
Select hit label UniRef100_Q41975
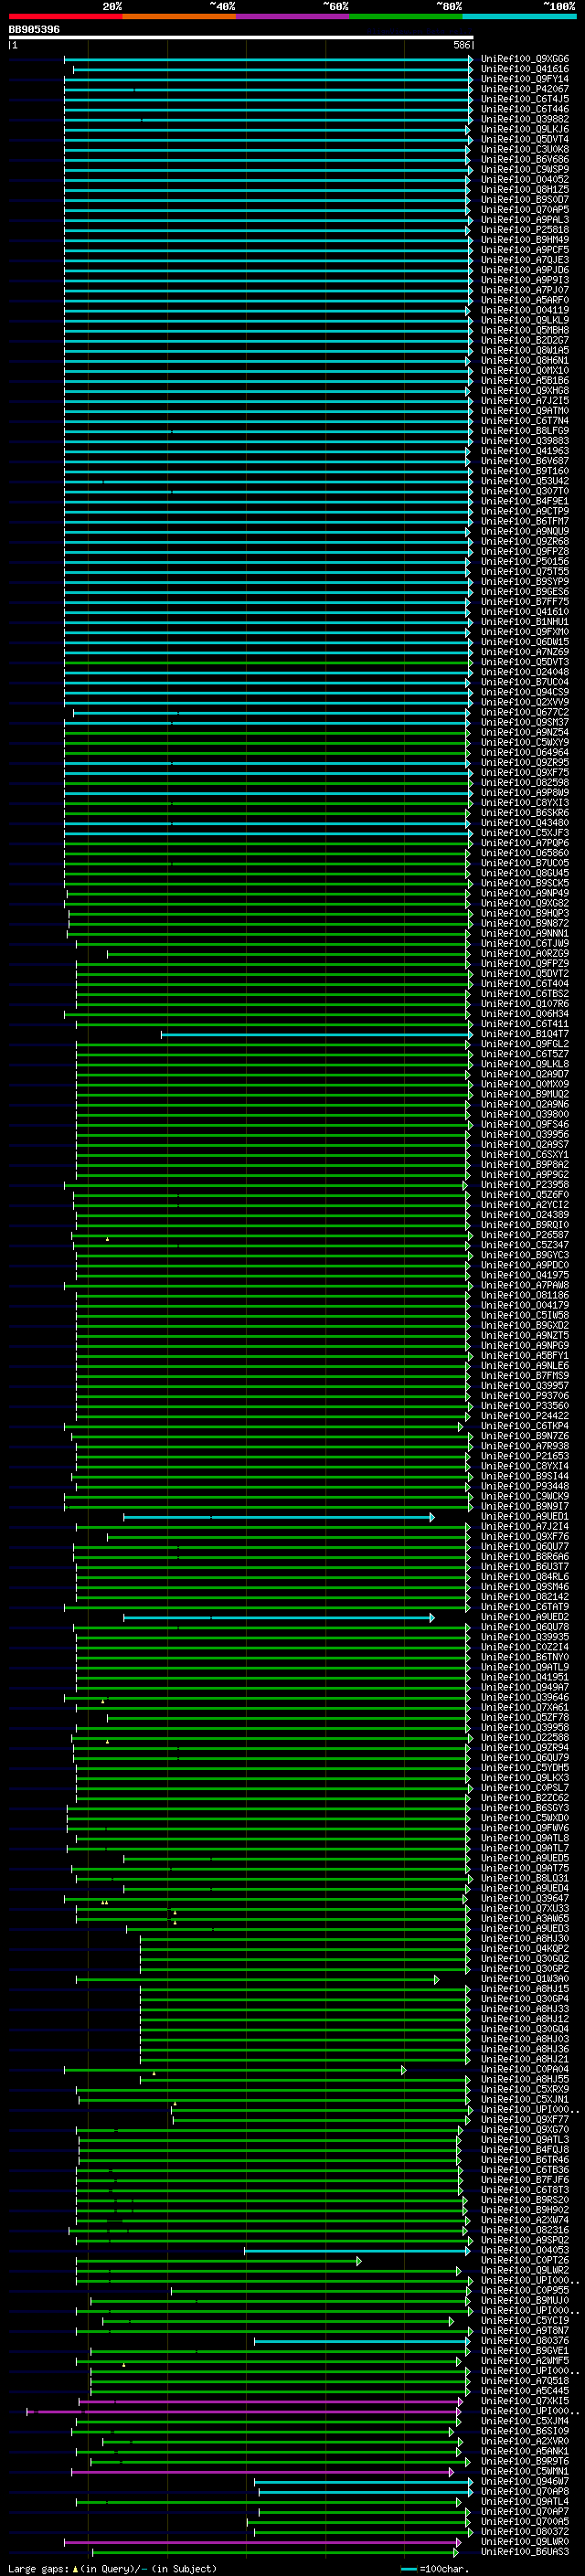tap(524, 1274)
